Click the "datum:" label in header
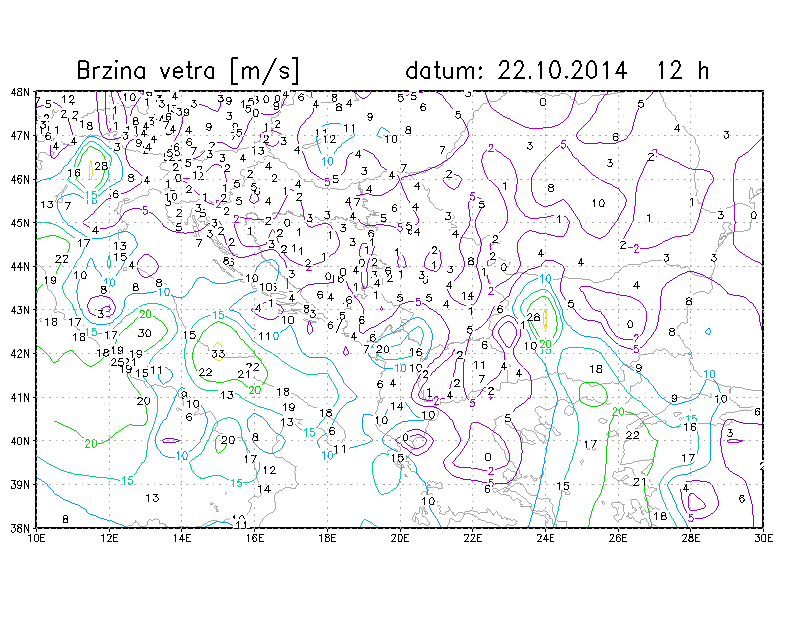Screen dimensions: 800x618 tap(444, 70)
